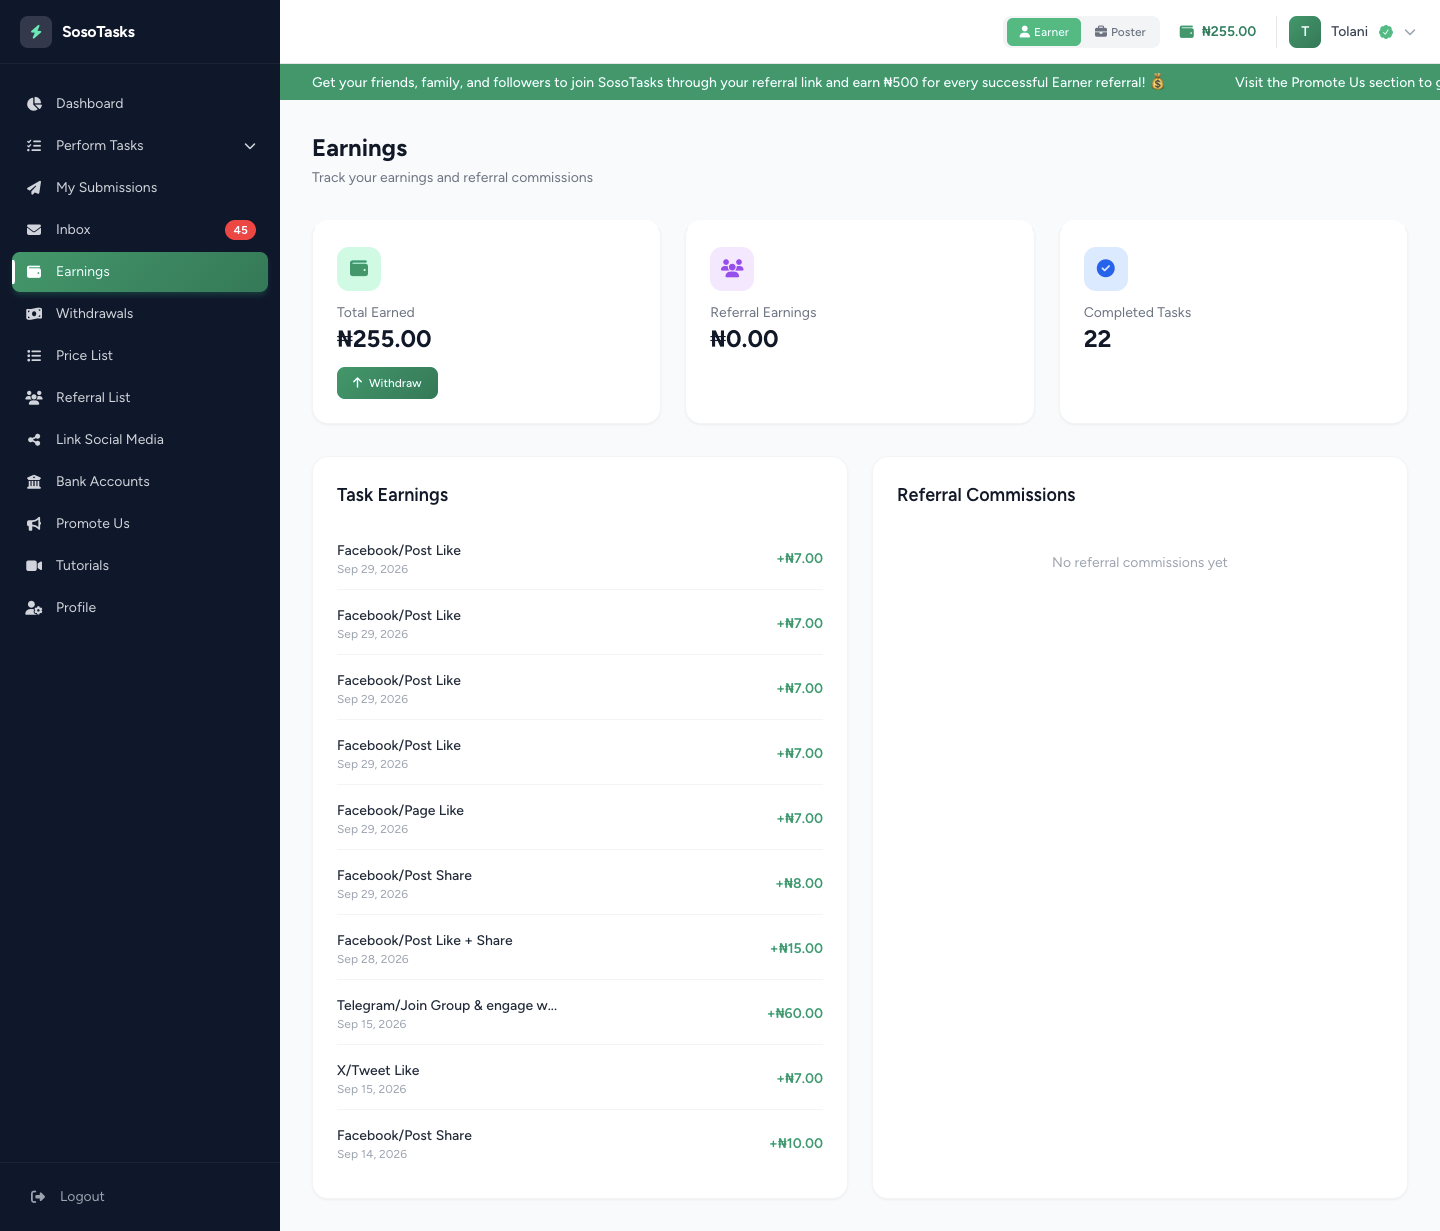The height and width of the screenshot is (1231, 1440).
Task: Select the Facebook/Post Like + Share row
Action: [580, 948]
